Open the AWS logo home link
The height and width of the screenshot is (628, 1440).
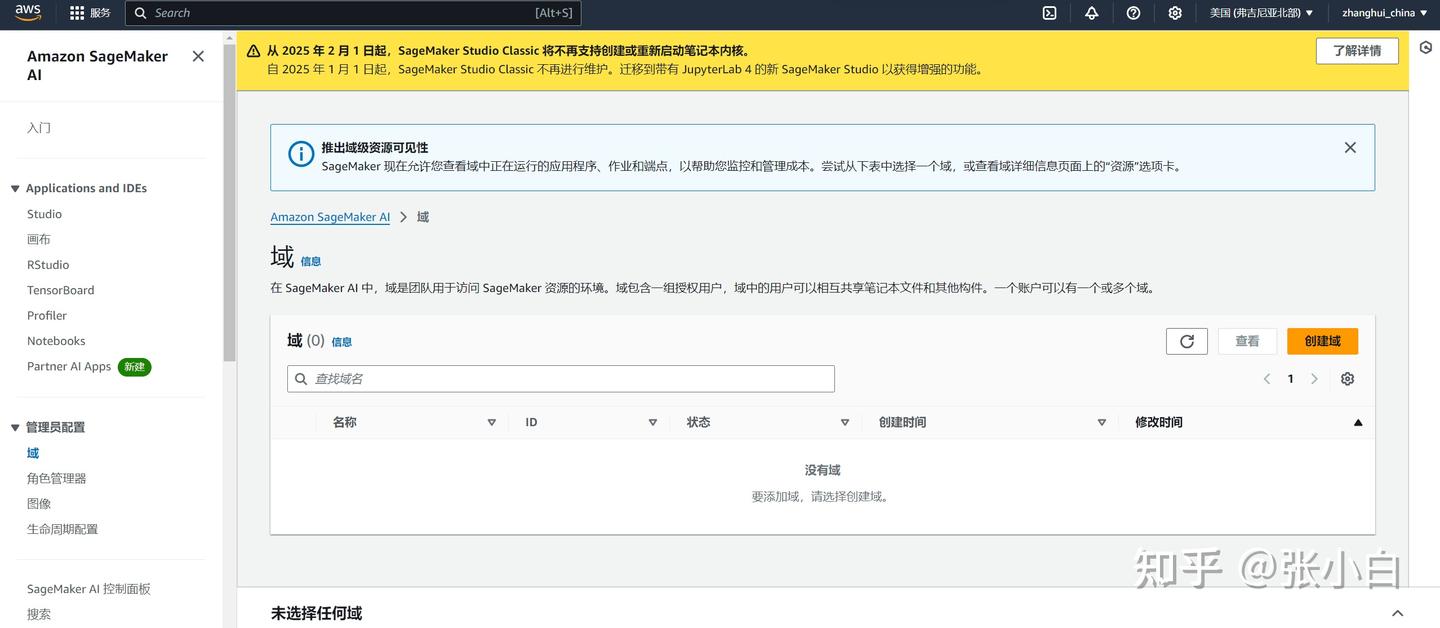point(28,13)
